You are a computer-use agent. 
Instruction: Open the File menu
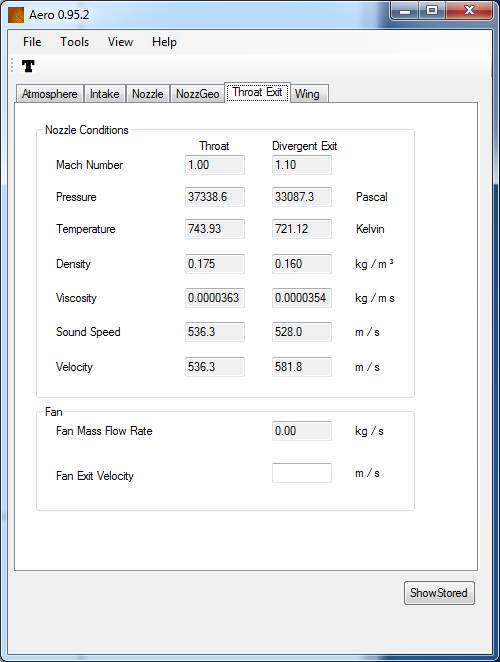coord(32,42)
